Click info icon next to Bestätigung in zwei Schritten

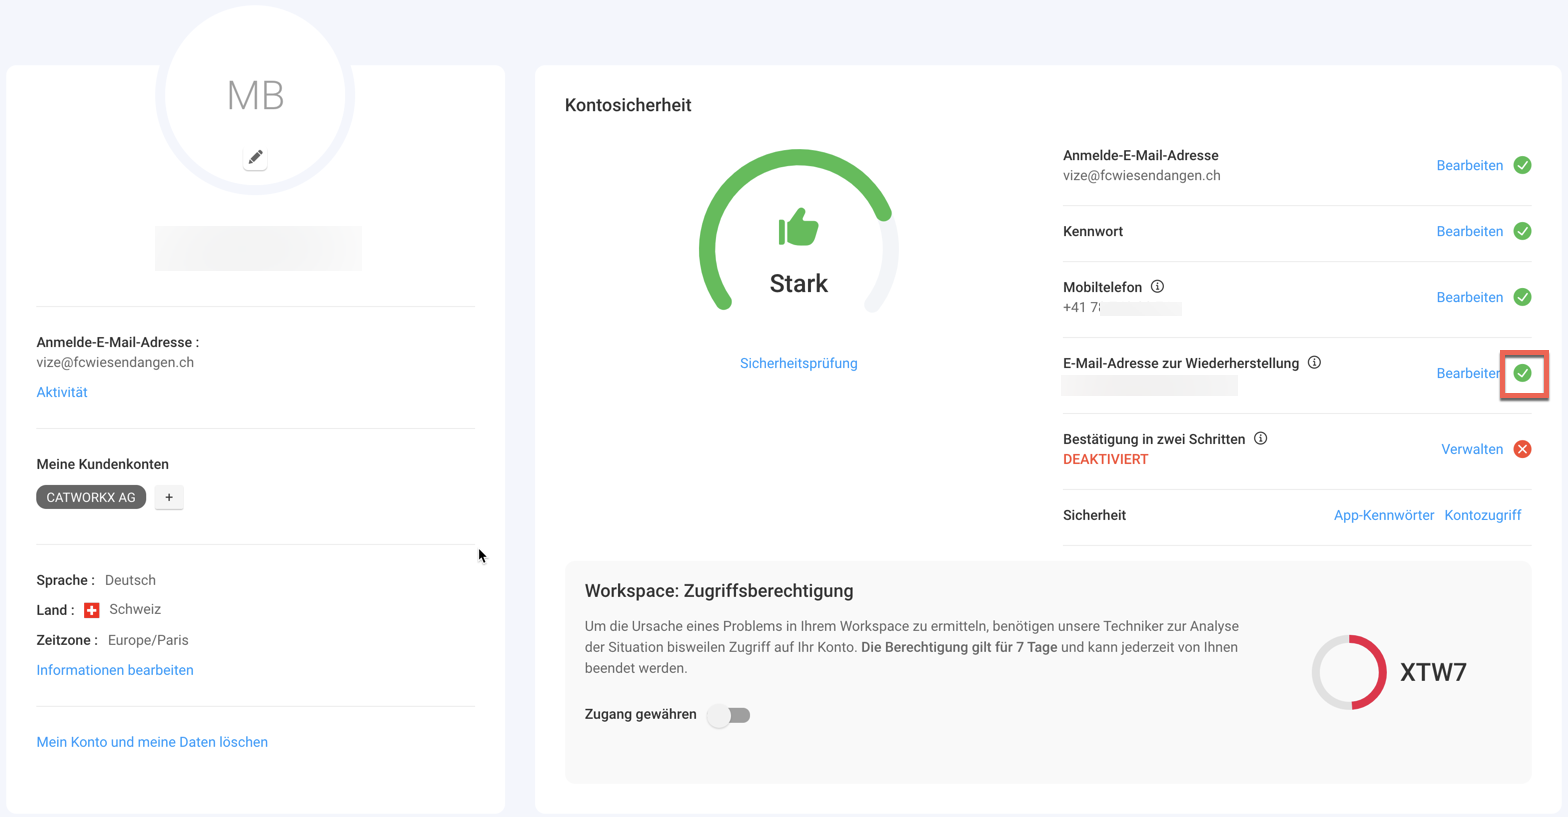click(1260, 439)
